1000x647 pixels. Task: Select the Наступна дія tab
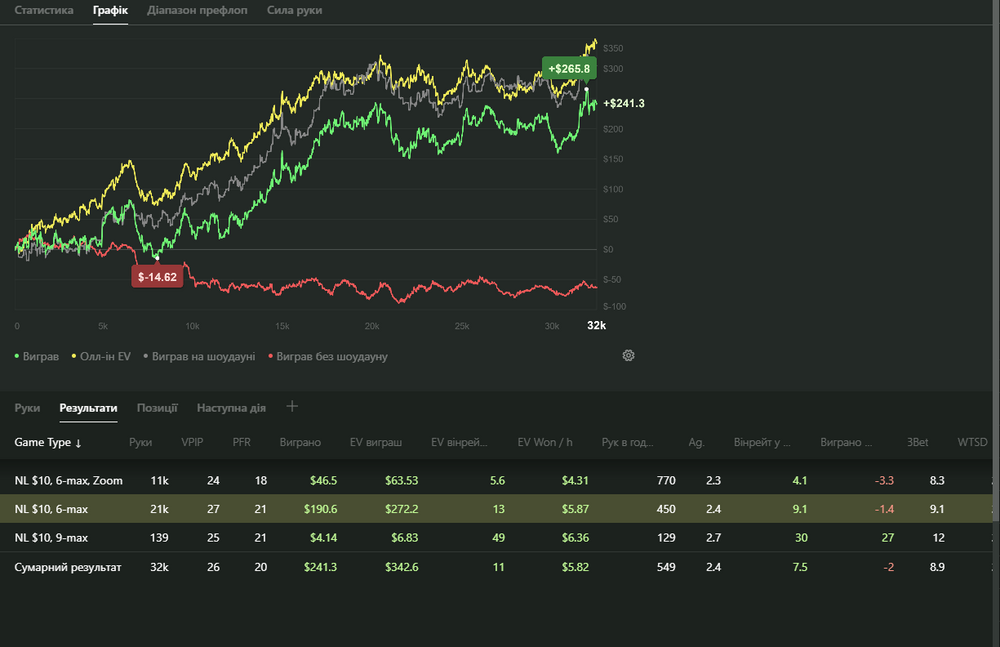pos(231,408)
